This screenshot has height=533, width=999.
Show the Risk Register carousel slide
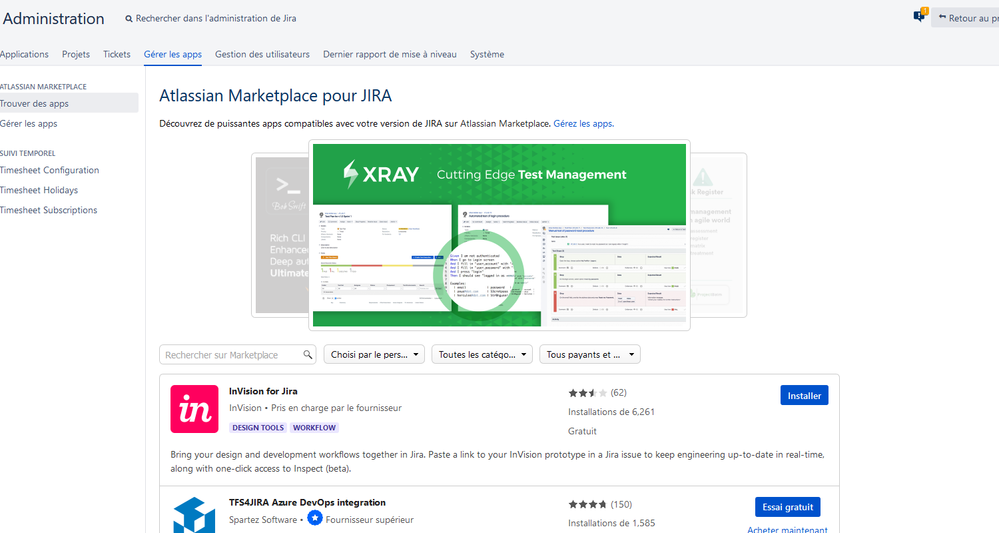coord(718,235)
